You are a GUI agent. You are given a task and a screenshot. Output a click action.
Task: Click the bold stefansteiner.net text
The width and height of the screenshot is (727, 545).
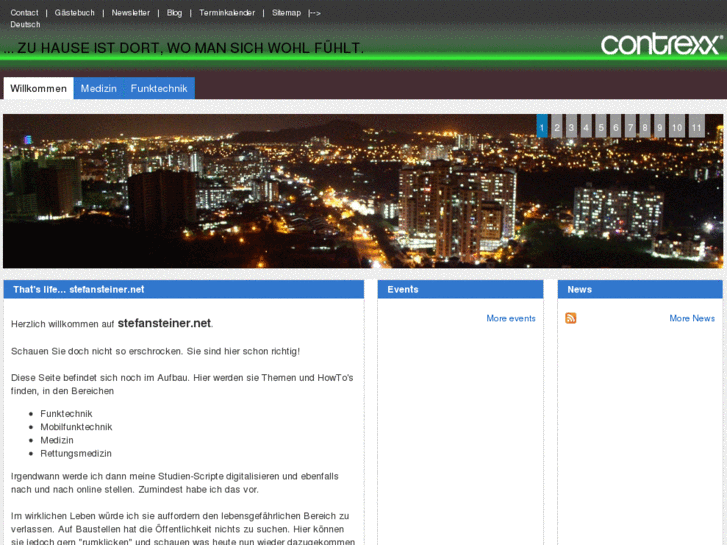(164, 323)
